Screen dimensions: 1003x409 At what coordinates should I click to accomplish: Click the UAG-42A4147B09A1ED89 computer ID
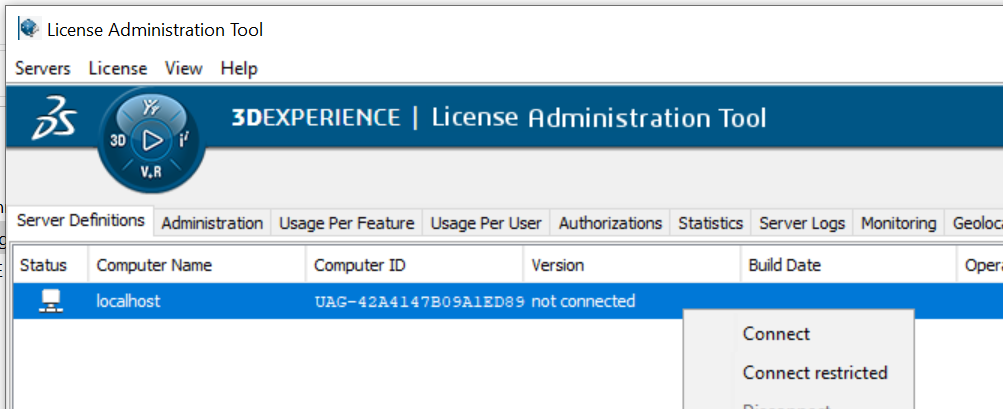420,301
